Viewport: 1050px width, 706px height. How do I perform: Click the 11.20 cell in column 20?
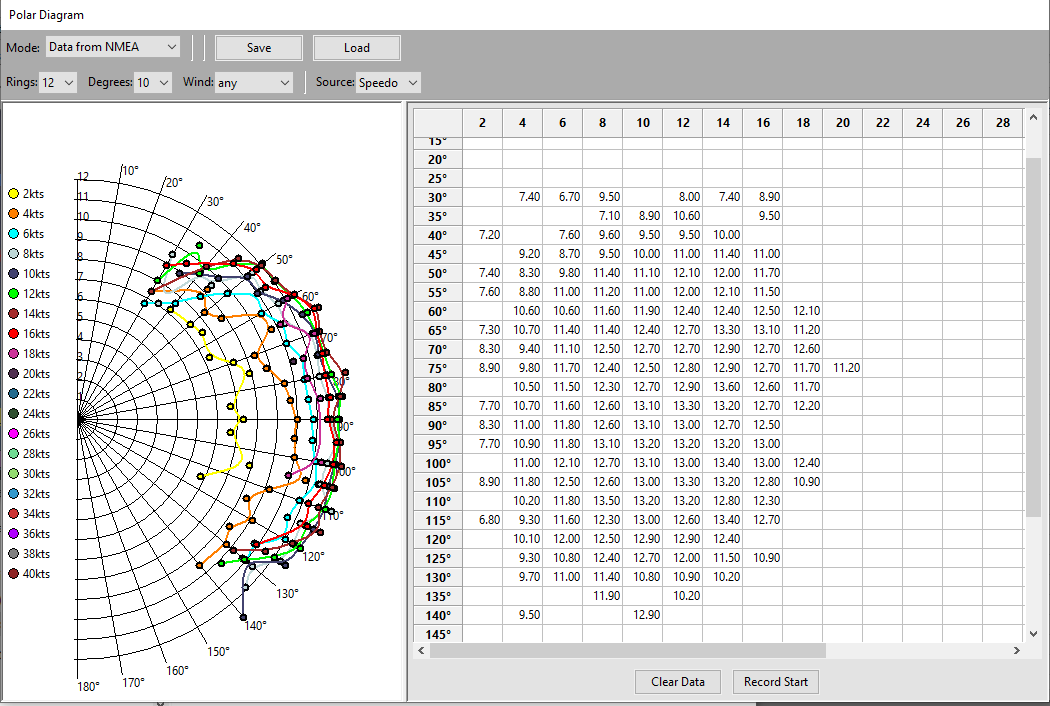pos(843,368)
